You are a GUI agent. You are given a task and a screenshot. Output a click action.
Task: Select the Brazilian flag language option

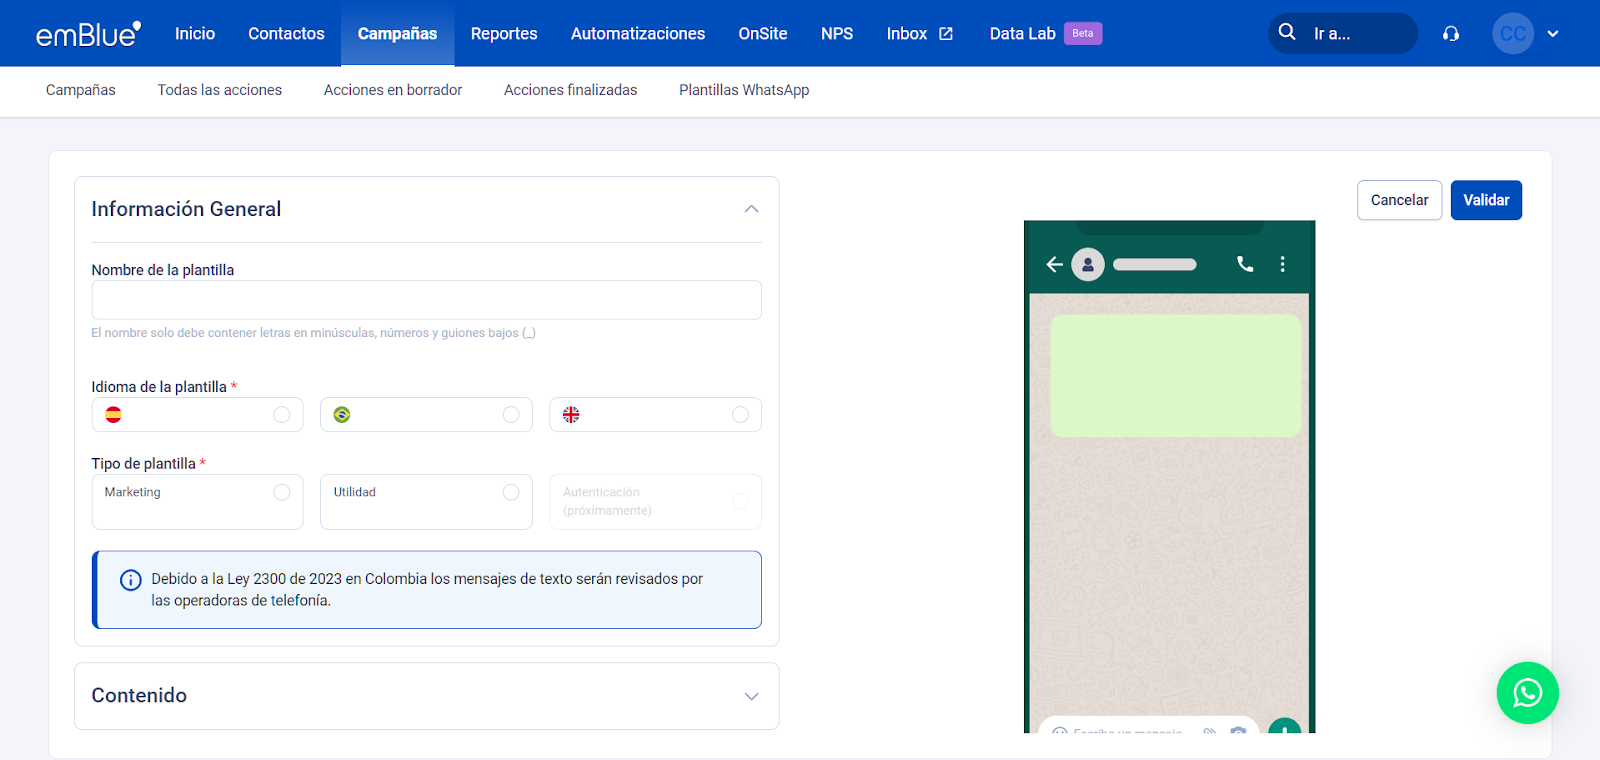[426, 415]
